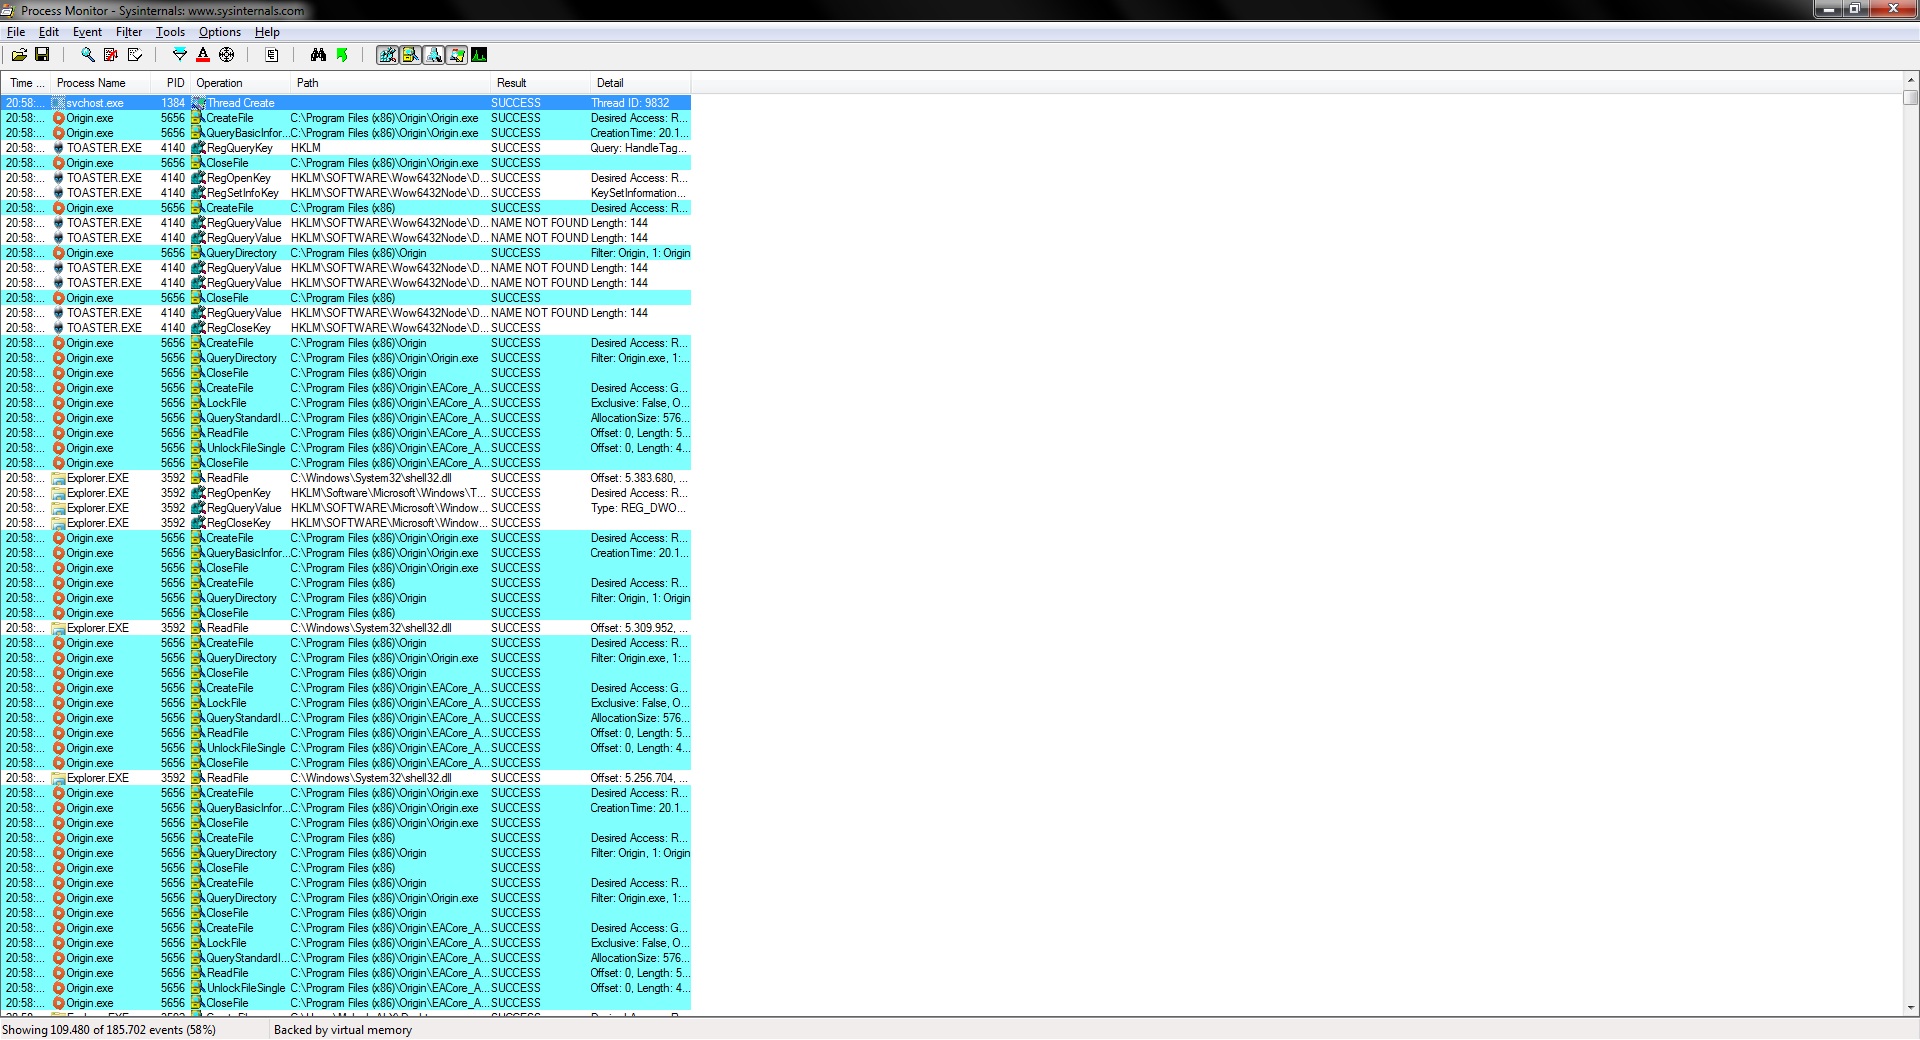Open the Help menu
This screenshot has width=1920, height=1040.
pos(267,32)
